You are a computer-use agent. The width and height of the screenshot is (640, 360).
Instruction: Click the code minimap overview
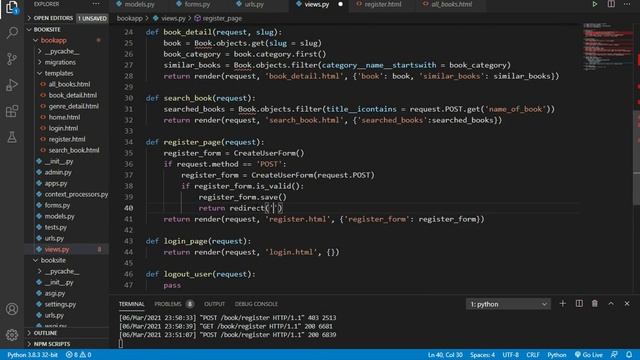607,47
